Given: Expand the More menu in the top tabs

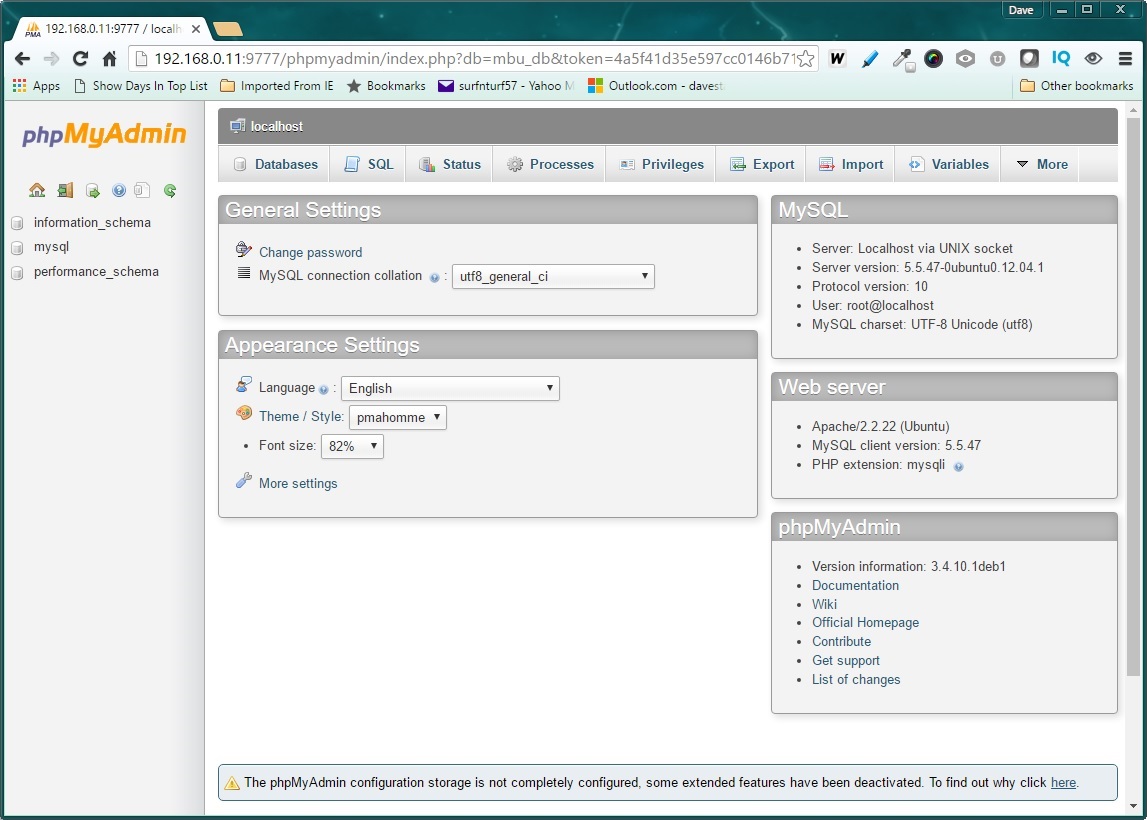Looking at the screenshot, I should pos(1042,165).
